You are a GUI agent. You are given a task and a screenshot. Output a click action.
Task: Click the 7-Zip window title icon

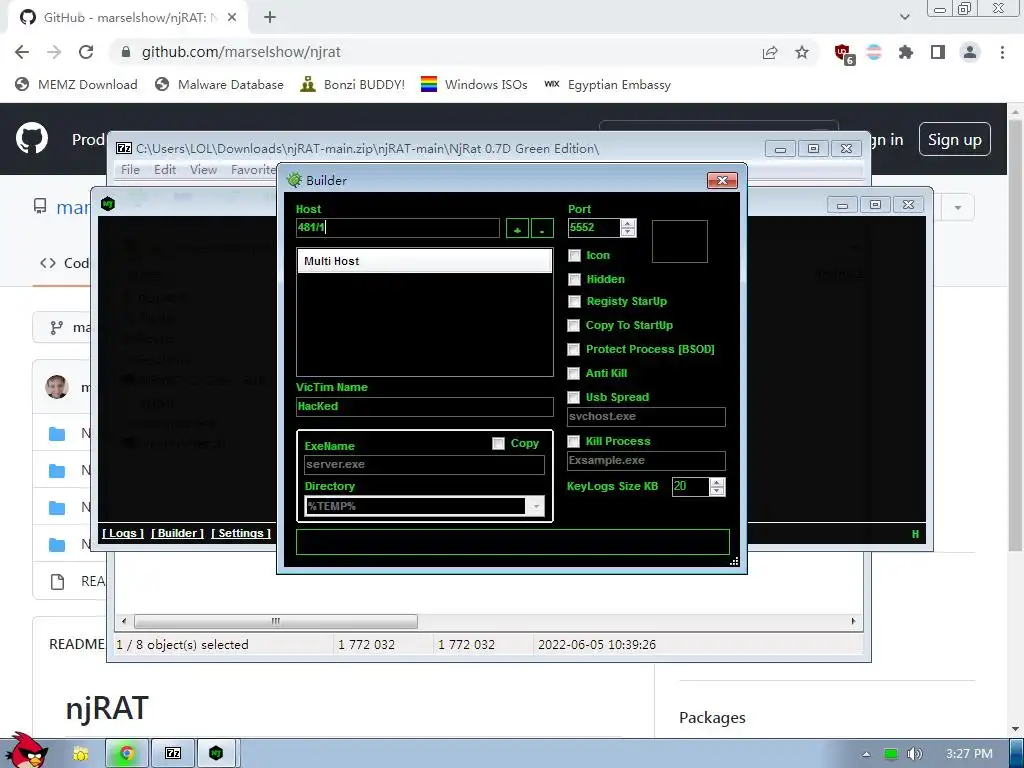(x=123, y=148)
